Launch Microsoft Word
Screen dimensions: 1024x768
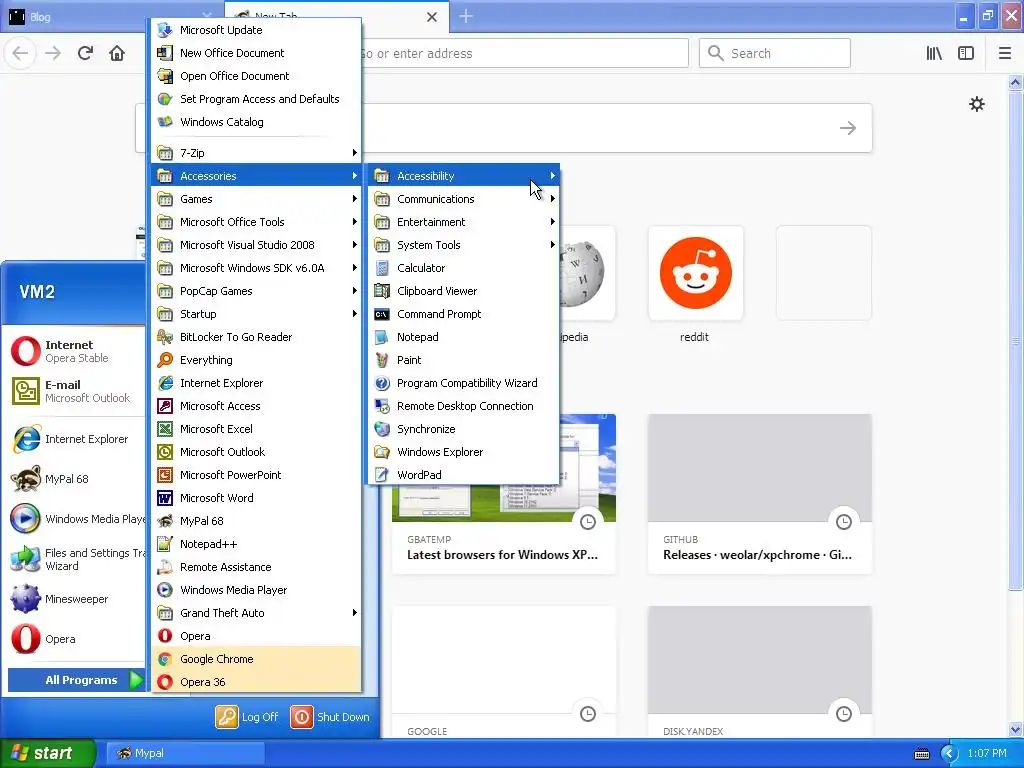[256, 498]
